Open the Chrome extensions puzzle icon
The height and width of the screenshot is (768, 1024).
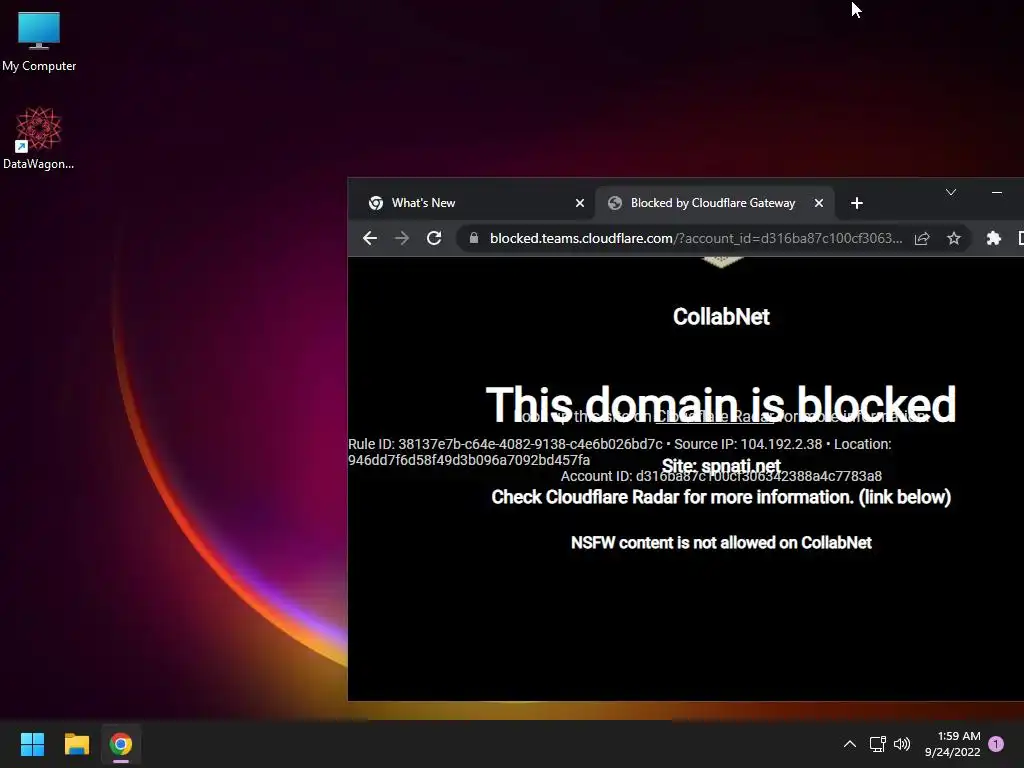coord(993,238)
